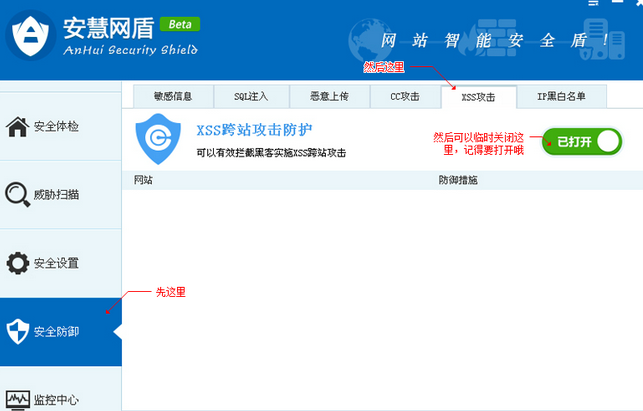Viewport: 643px width, 411px height.
Task: Click the 监控中心 monitor icon
Action: coord(17,399)
